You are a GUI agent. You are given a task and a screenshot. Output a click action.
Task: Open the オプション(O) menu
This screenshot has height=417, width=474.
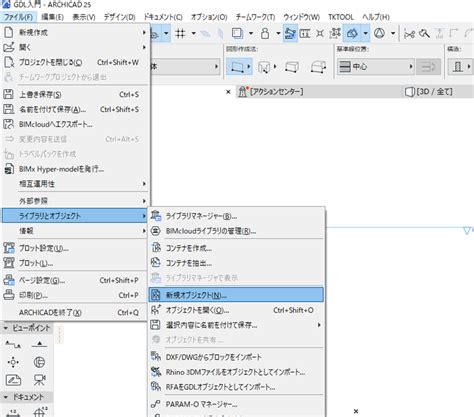coord(209,17)
